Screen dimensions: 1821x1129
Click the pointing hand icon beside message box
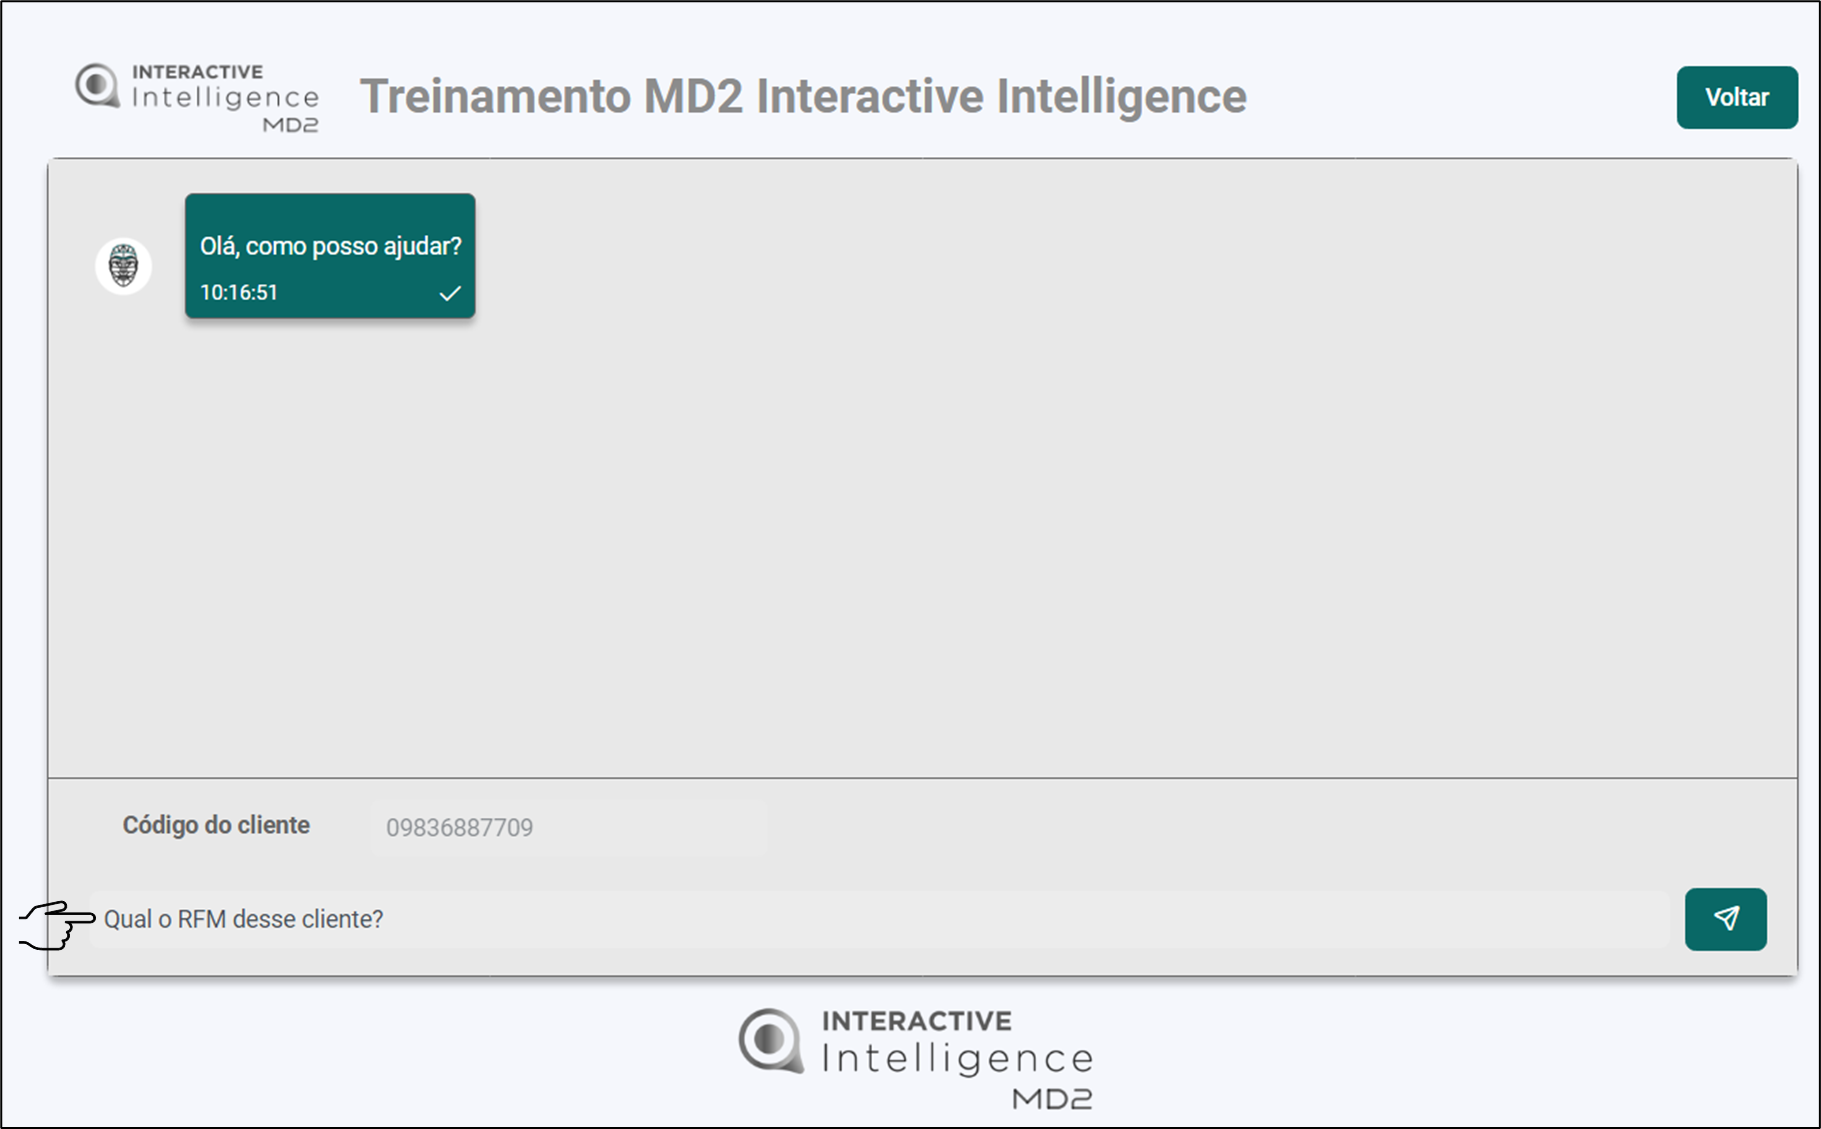click(x=57, y=923)
